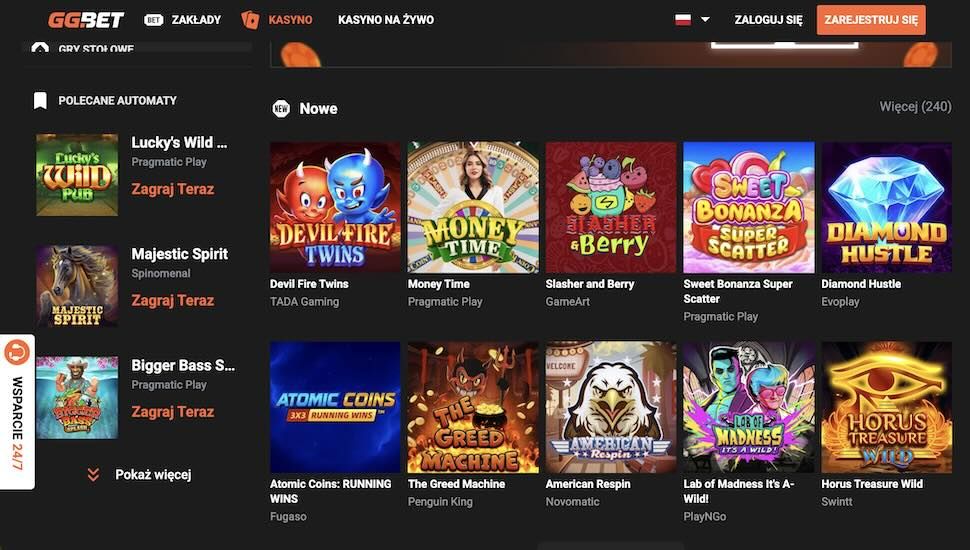The image size is (970, 550).
Task: Click the NEW badge icon beside Nowe
Action: pyautogui.click(x=281, y=109)
